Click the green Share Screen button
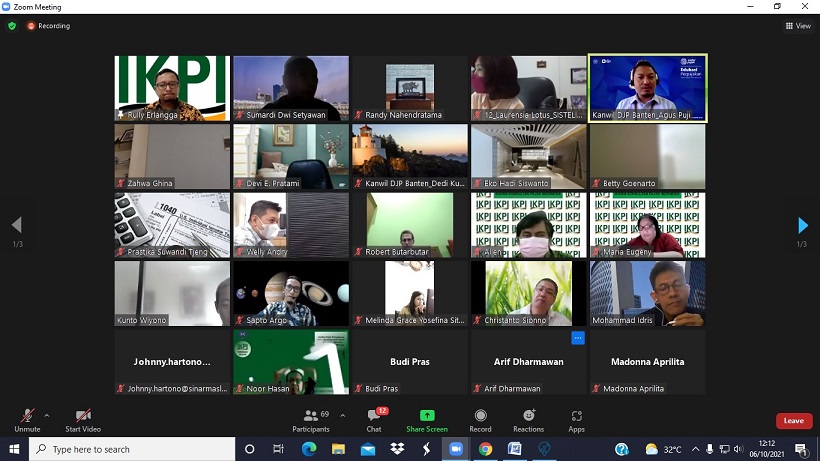 coord(427,419)
